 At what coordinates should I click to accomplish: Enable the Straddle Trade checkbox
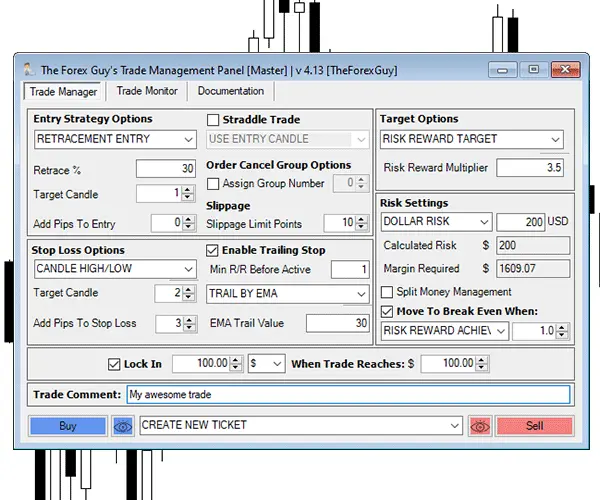[213, 120]
